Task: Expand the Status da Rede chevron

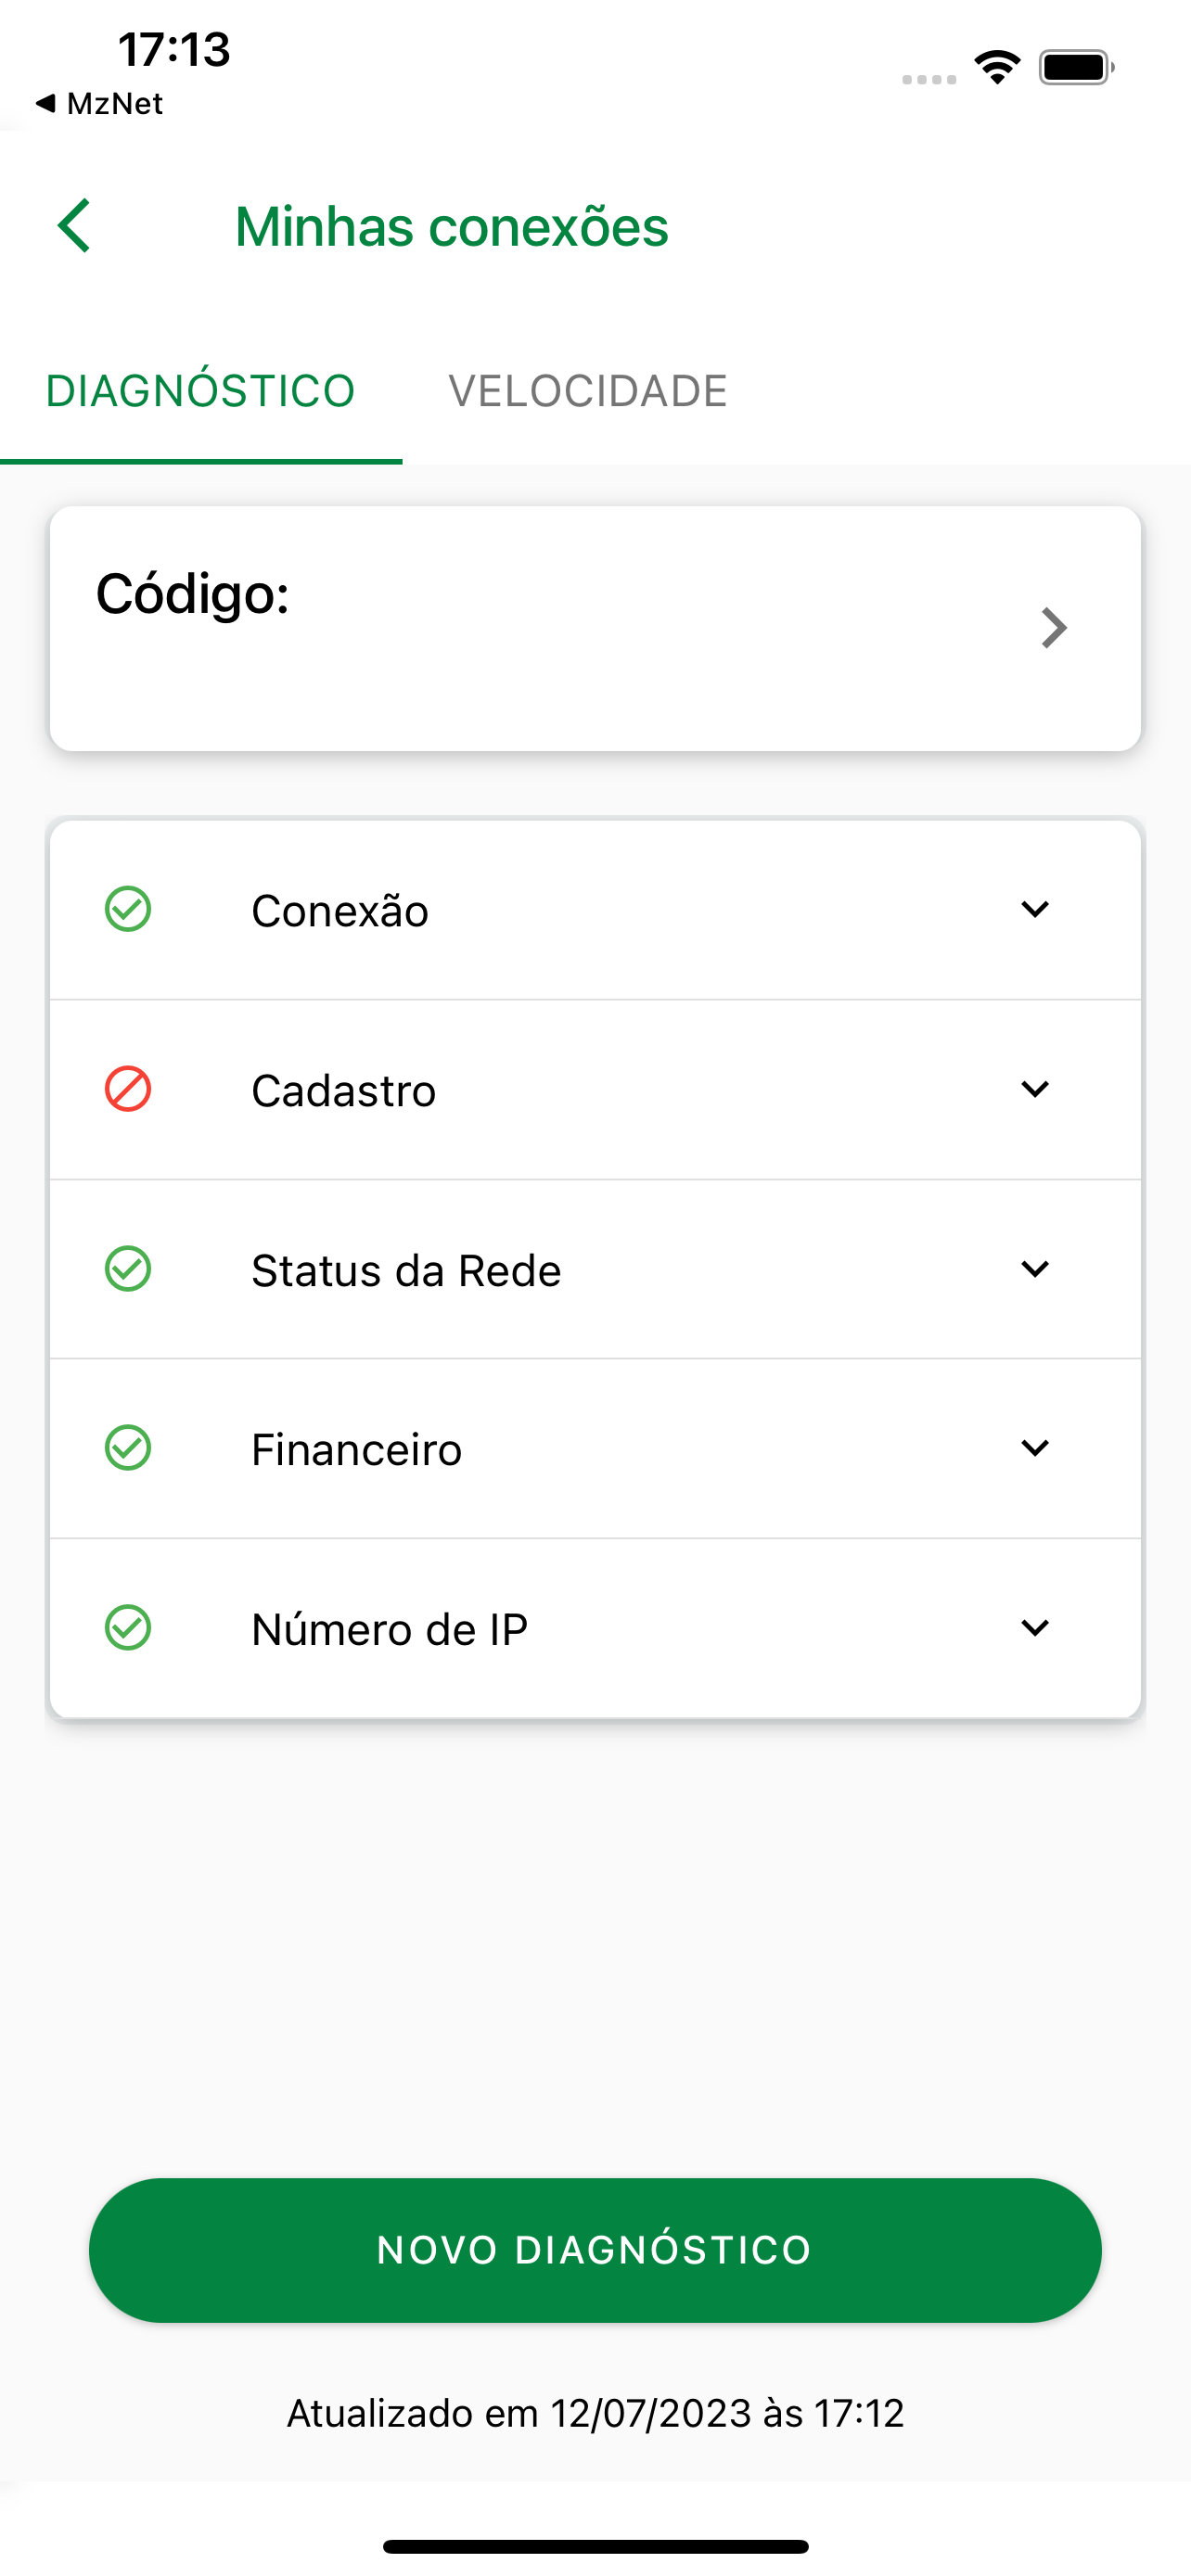Action: coord(1035,1269)
